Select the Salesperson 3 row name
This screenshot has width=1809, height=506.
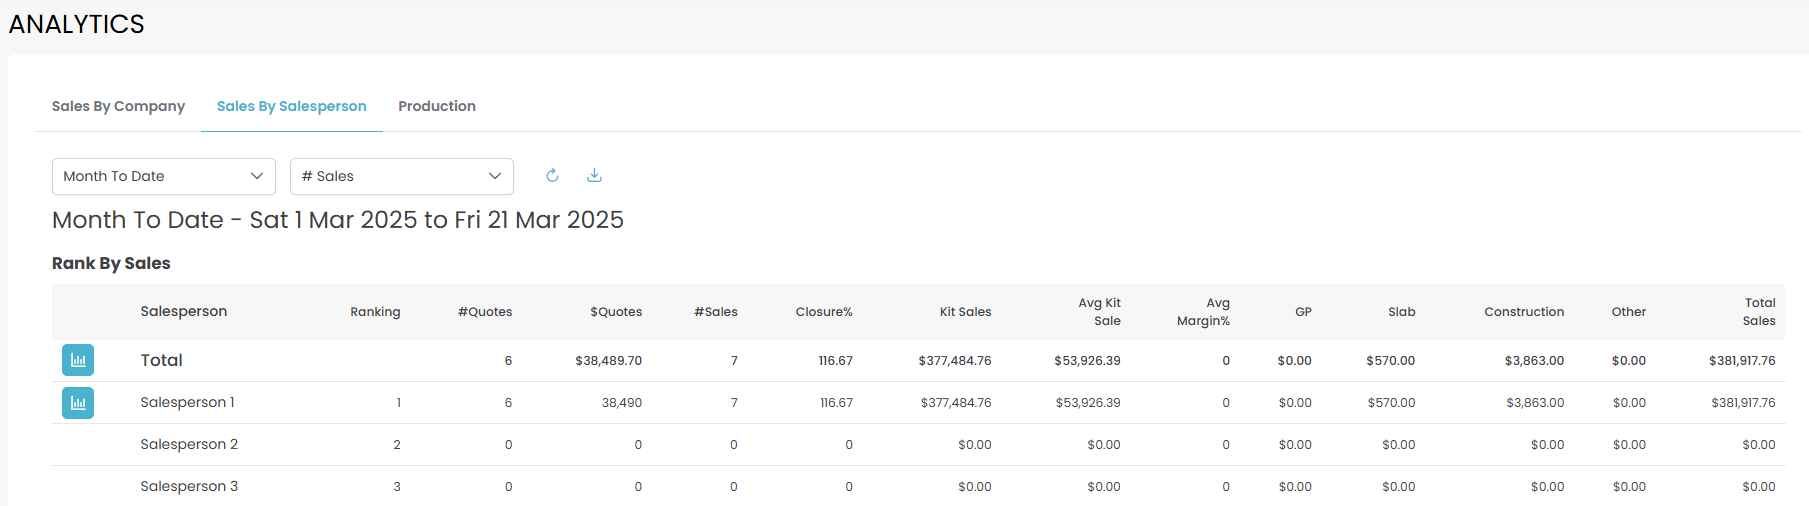[x=189, y=487]
